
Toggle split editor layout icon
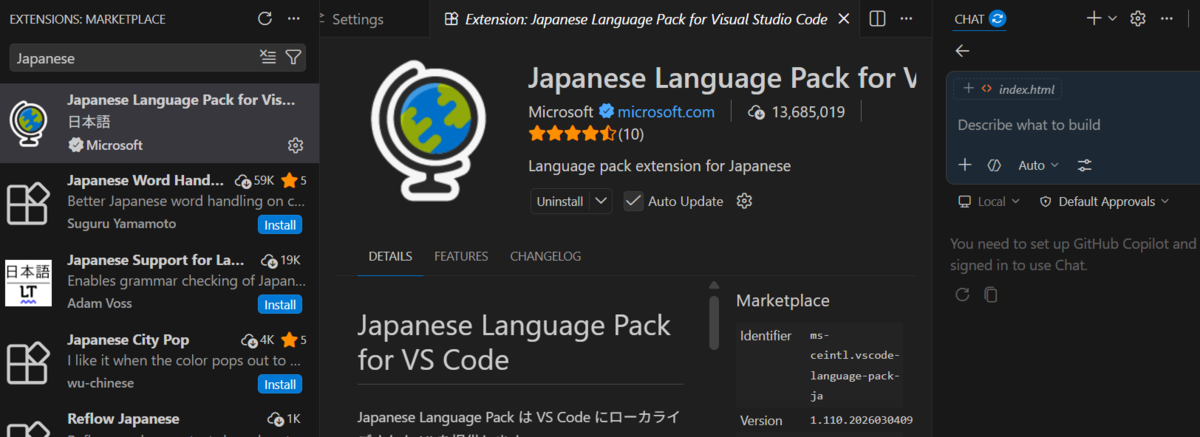pyautogui.click(x=877, y=19)
